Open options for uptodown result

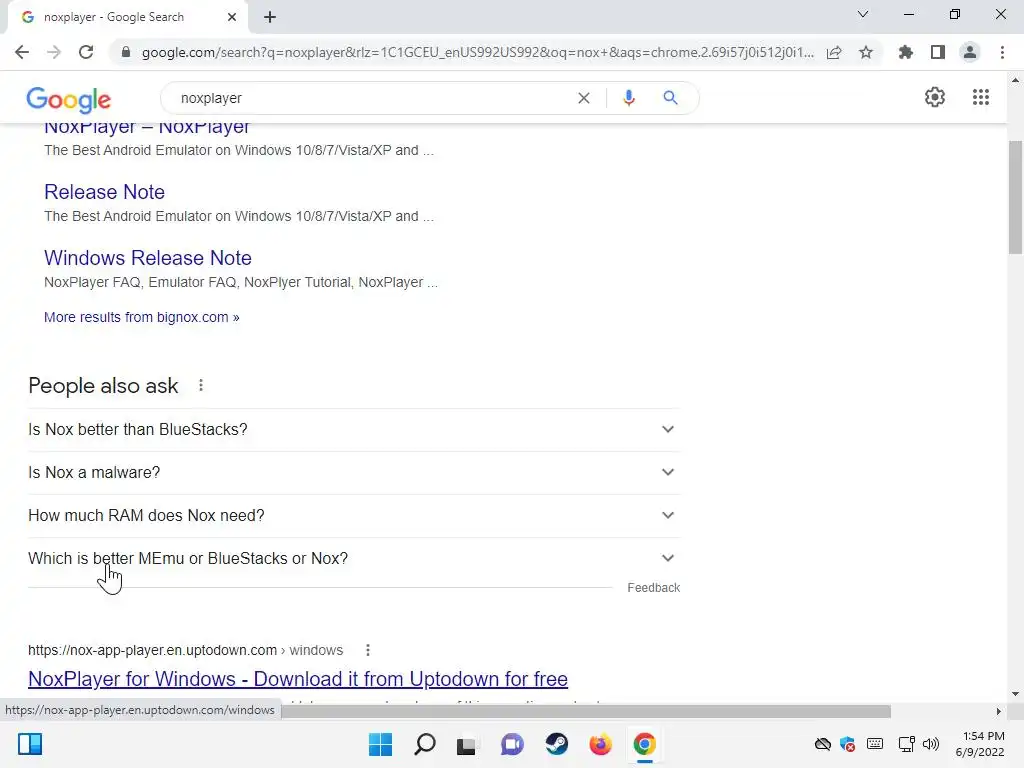(x=368, y=650)
